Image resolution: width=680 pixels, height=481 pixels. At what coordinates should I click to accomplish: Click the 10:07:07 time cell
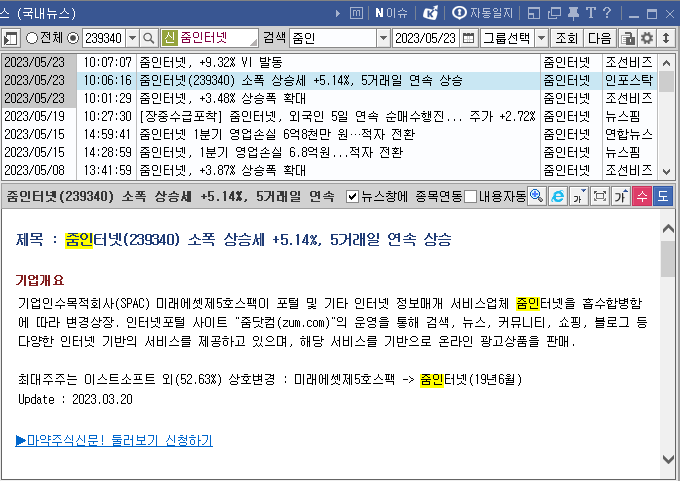coord(107,62)
